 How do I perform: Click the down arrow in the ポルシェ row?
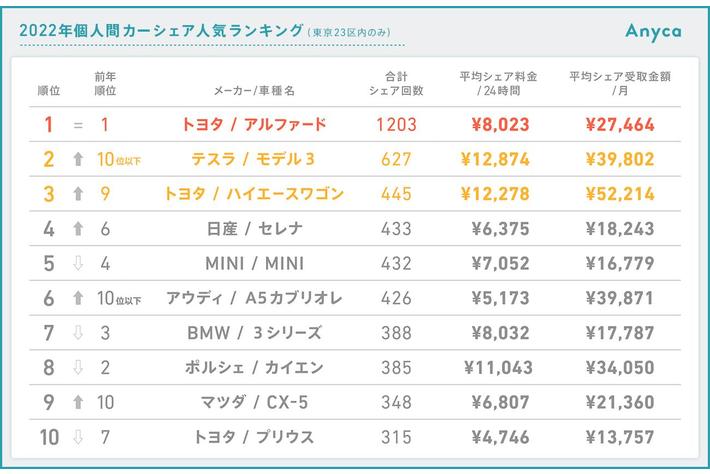[78, 368]
